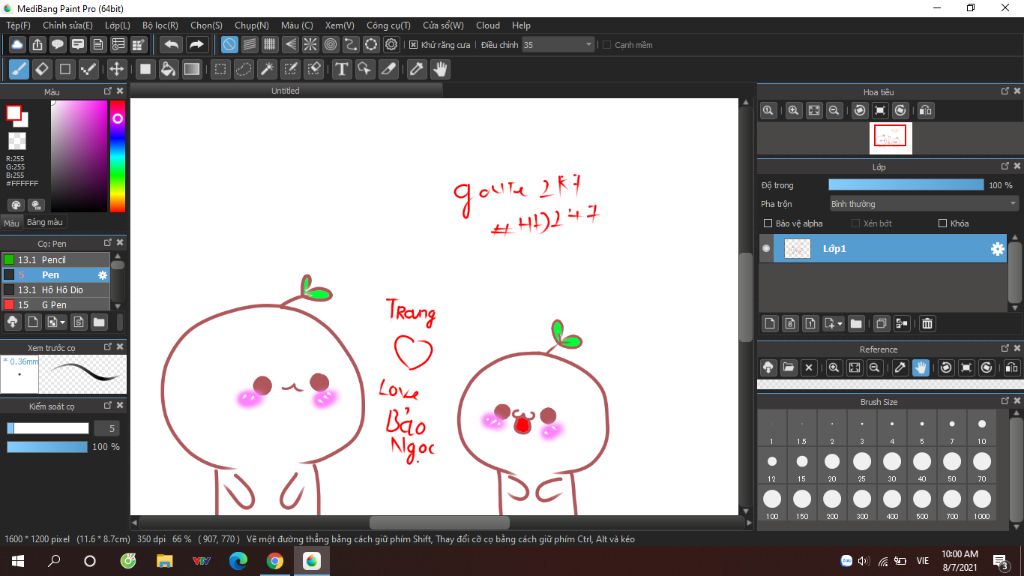Select the Brush tool
Screen dimensions: 1024x576
[19, 69]
